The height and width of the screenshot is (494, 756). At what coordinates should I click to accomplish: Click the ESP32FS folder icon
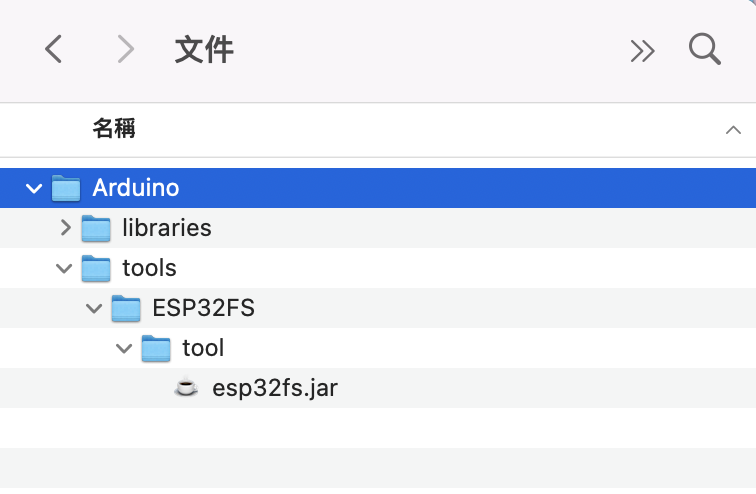[126, 308]
